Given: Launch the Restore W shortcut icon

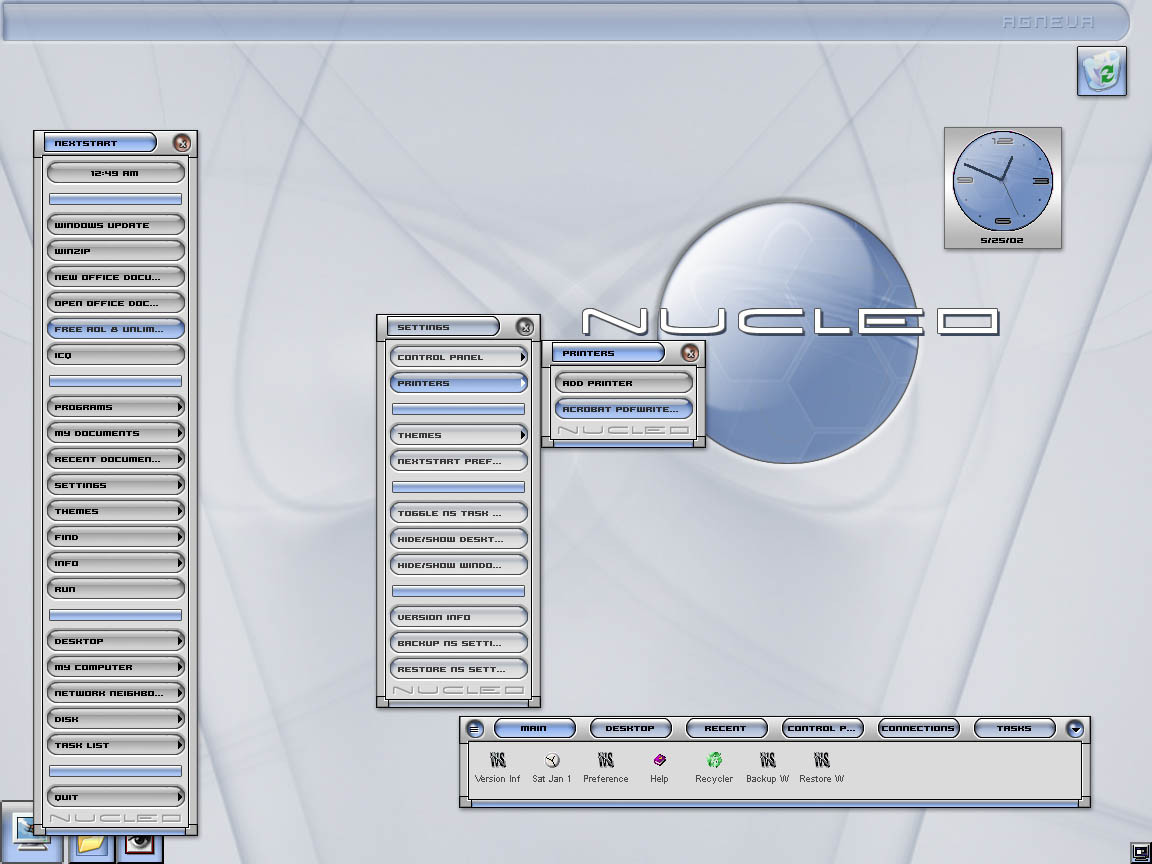Looking at the screenshot, I should coord(821,762).
